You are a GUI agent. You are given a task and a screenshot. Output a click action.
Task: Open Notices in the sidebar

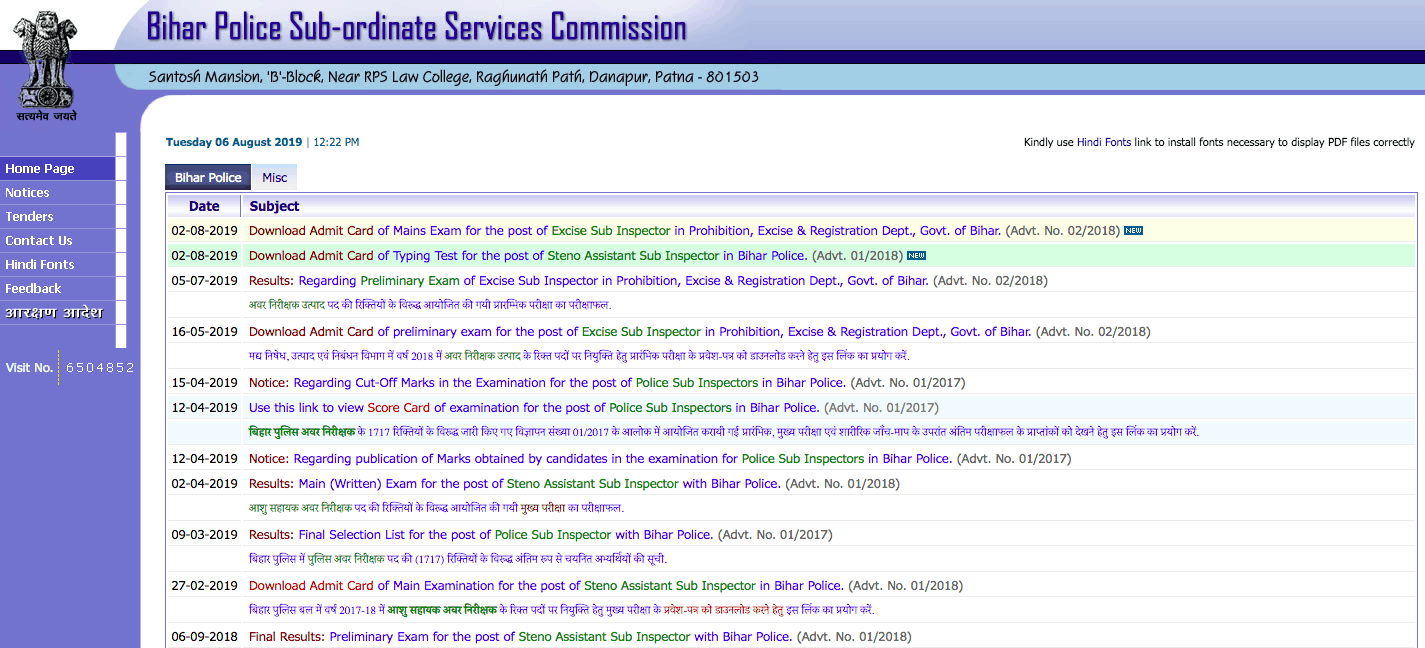[x=27, y=193]
